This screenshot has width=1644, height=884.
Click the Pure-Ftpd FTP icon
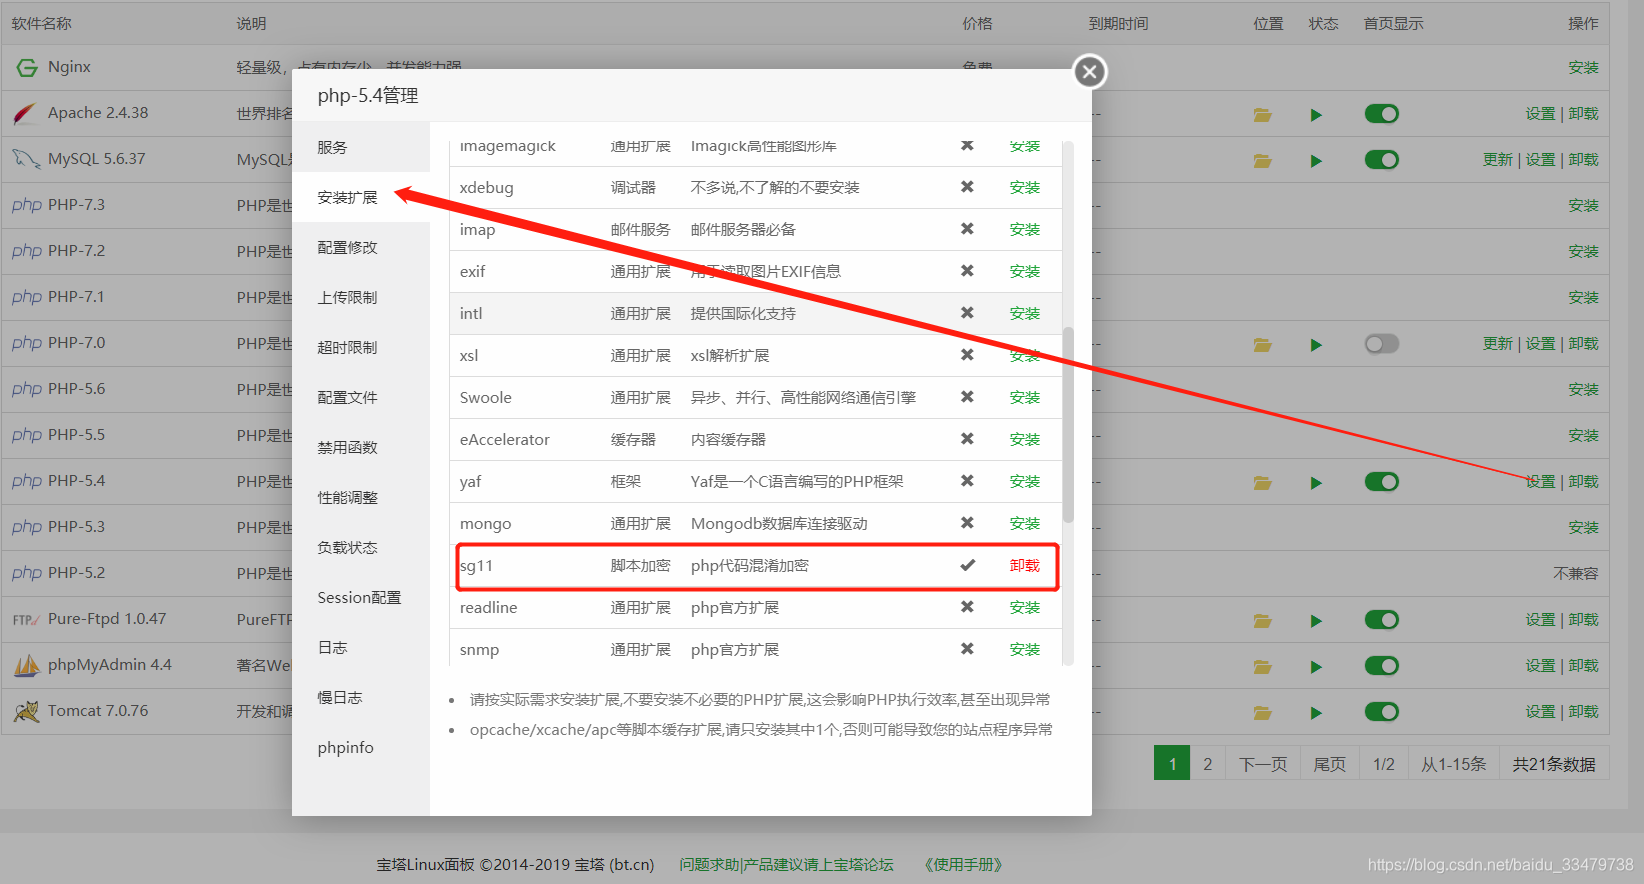click(x=26, y=620)
